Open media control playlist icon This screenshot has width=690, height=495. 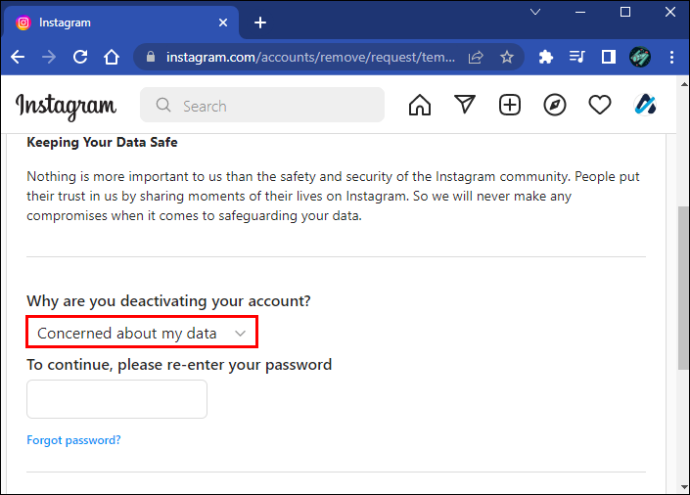(577, 57)
